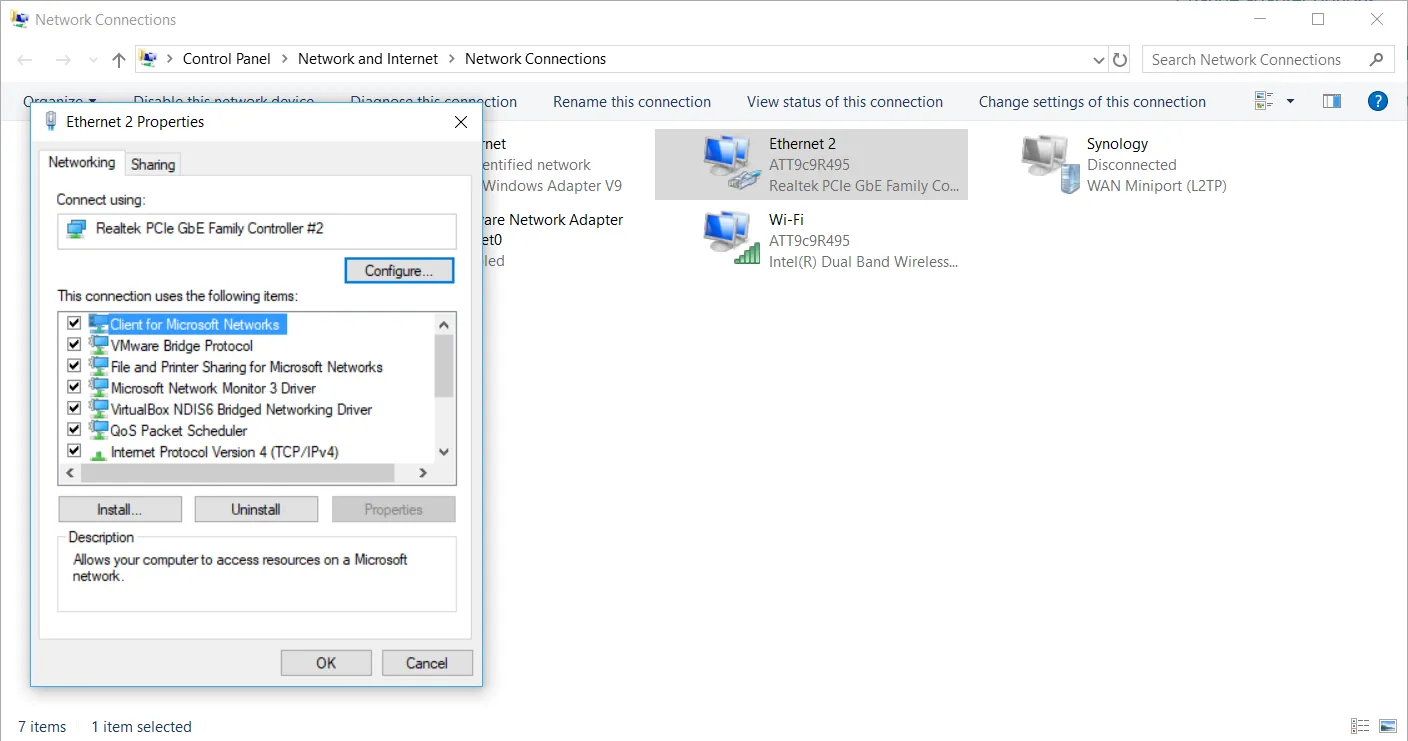The image size is (1408, 741).
Task: Show the preview pane using its toolbar icon
Action: (1331, 101)
